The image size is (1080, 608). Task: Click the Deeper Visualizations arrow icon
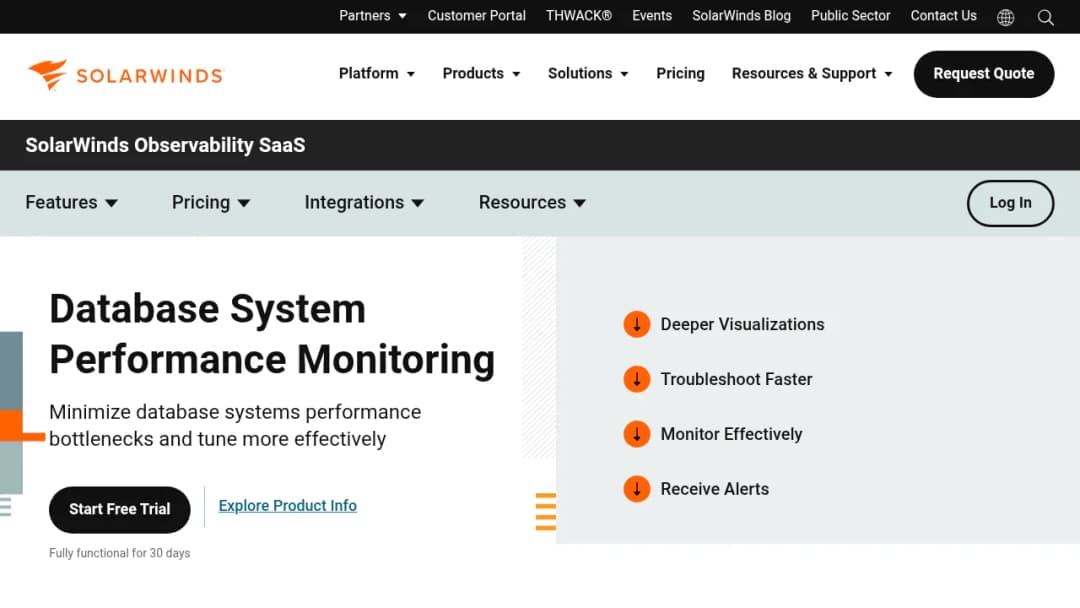click(636, 324)
